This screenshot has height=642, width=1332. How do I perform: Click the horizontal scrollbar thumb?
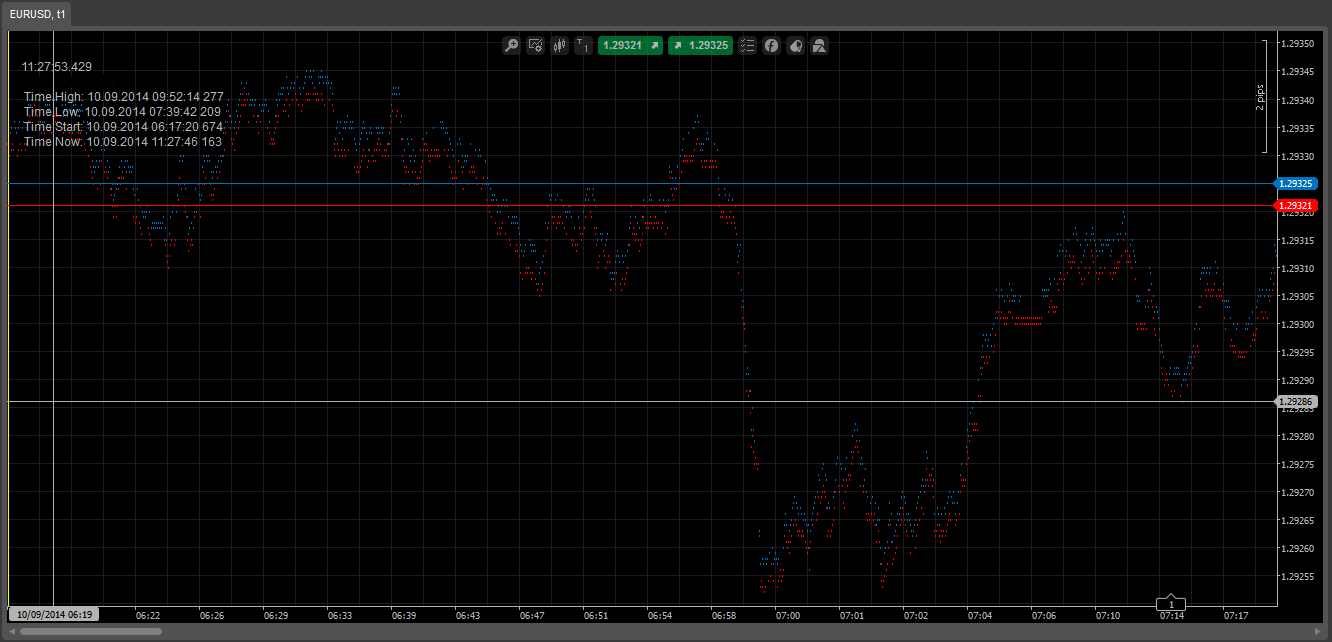[x=90, y=631]
